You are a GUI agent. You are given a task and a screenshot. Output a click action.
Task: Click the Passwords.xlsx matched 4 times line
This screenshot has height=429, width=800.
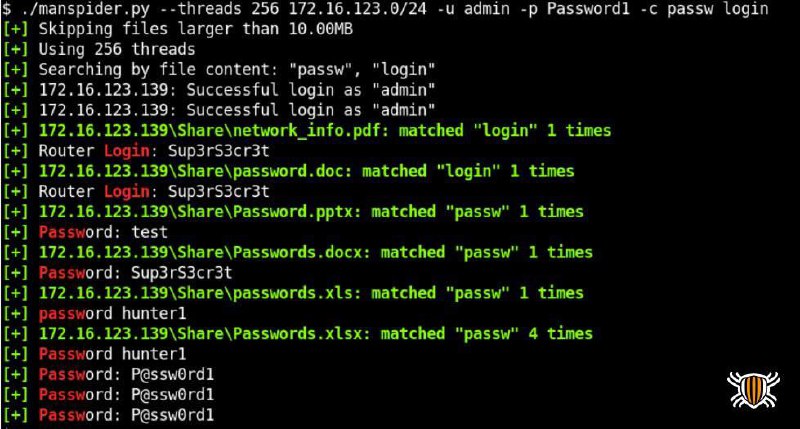(297, 334)
